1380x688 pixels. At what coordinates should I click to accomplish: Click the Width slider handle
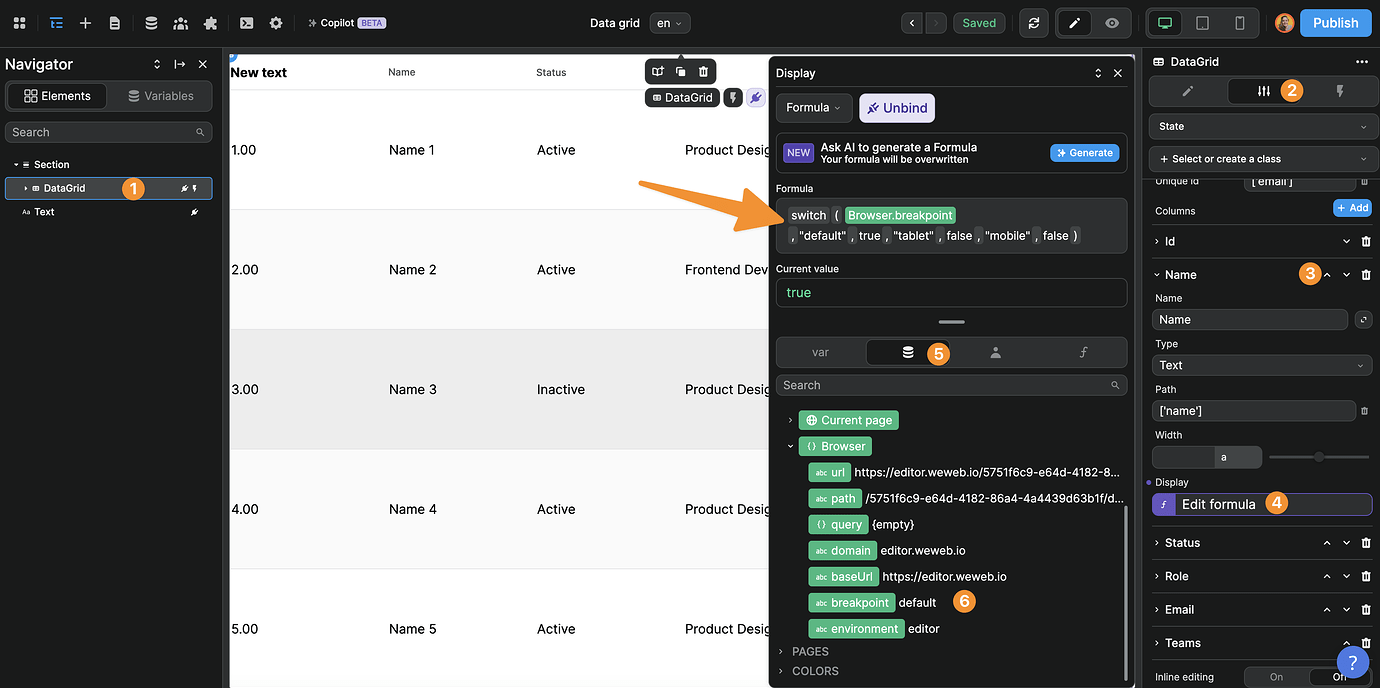click(x=1319, y=457)
